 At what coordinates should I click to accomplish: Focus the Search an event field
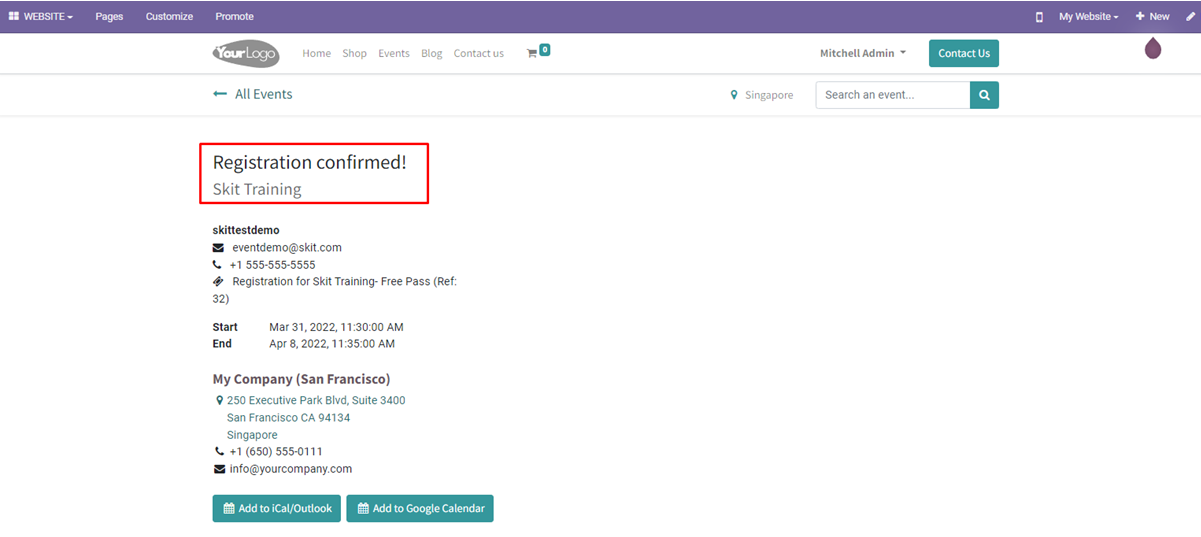click(x=892, y=95)
